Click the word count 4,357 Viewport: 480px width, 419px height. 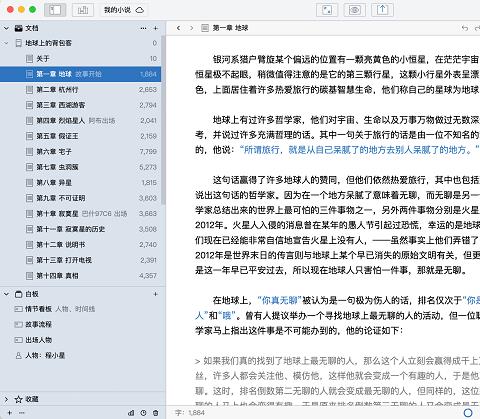click(148, 276)
